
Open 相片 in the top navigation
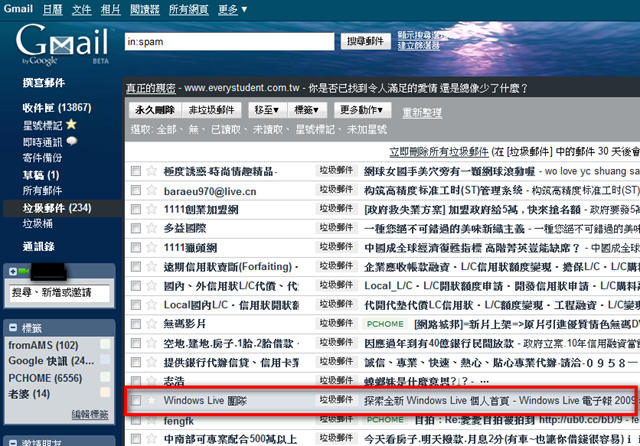(x=111, y=9)
